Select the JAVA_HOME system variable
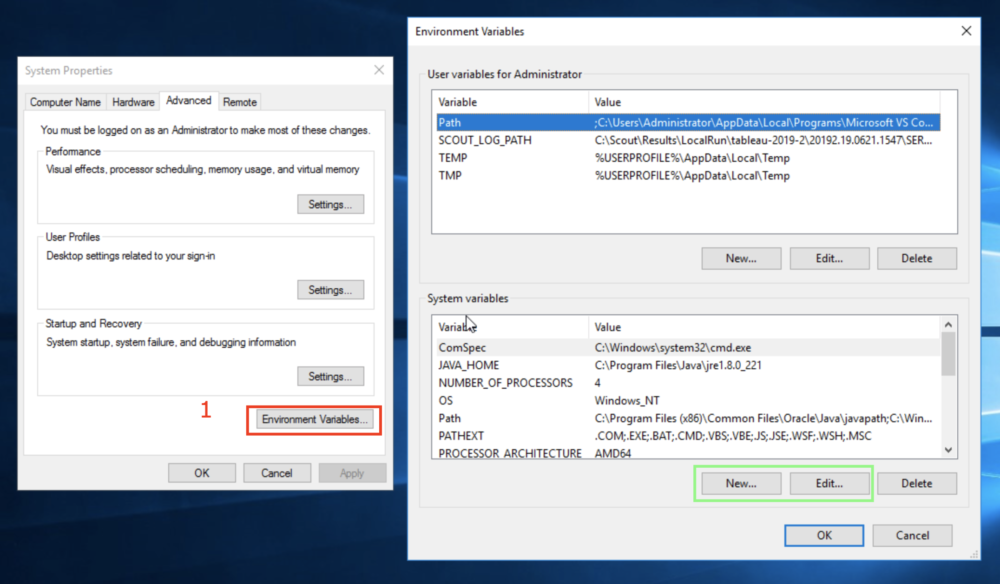Viewport: 1000px width, 584px height. click(688, 365)
